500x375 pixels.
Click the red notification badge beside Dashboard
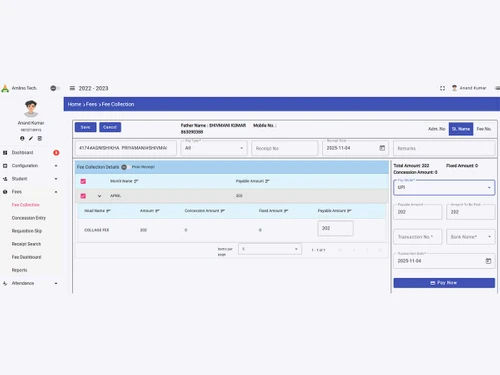click(56, 153)
